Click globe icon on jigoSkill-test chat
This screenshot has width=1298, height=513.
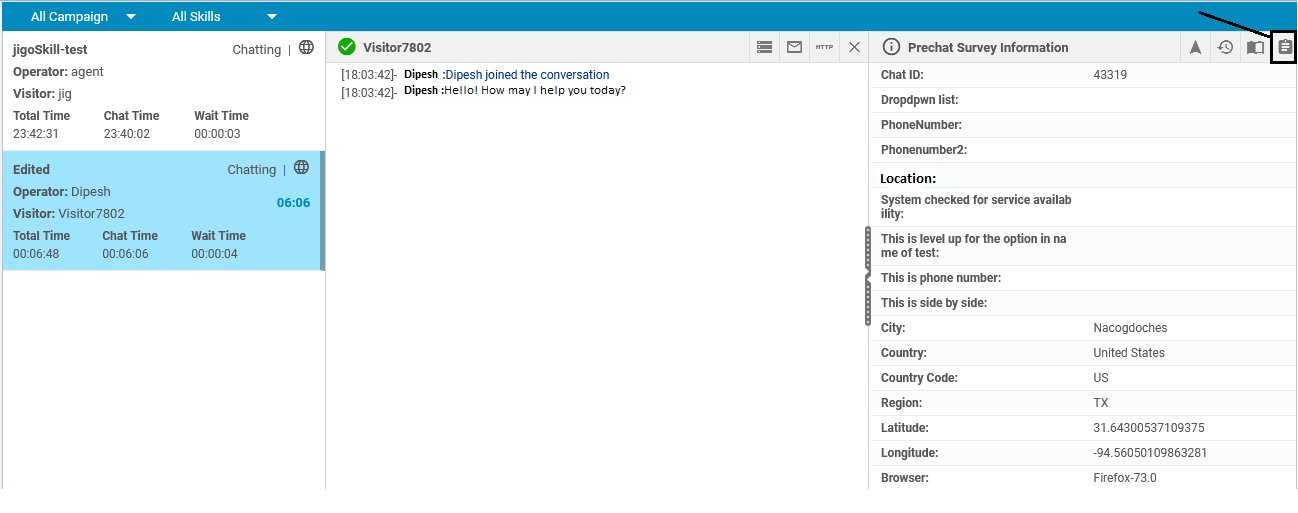307,48
